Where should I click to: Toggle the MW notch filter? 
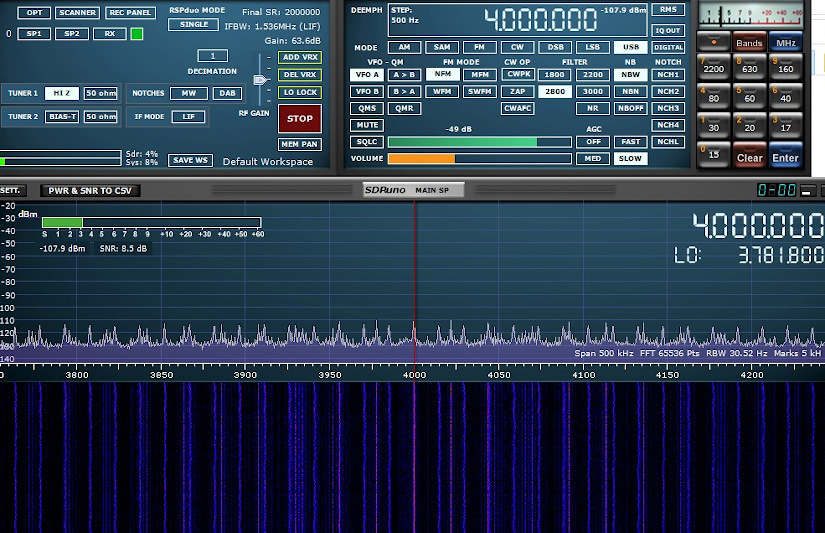pyautogui.click(x=189, y=93)
